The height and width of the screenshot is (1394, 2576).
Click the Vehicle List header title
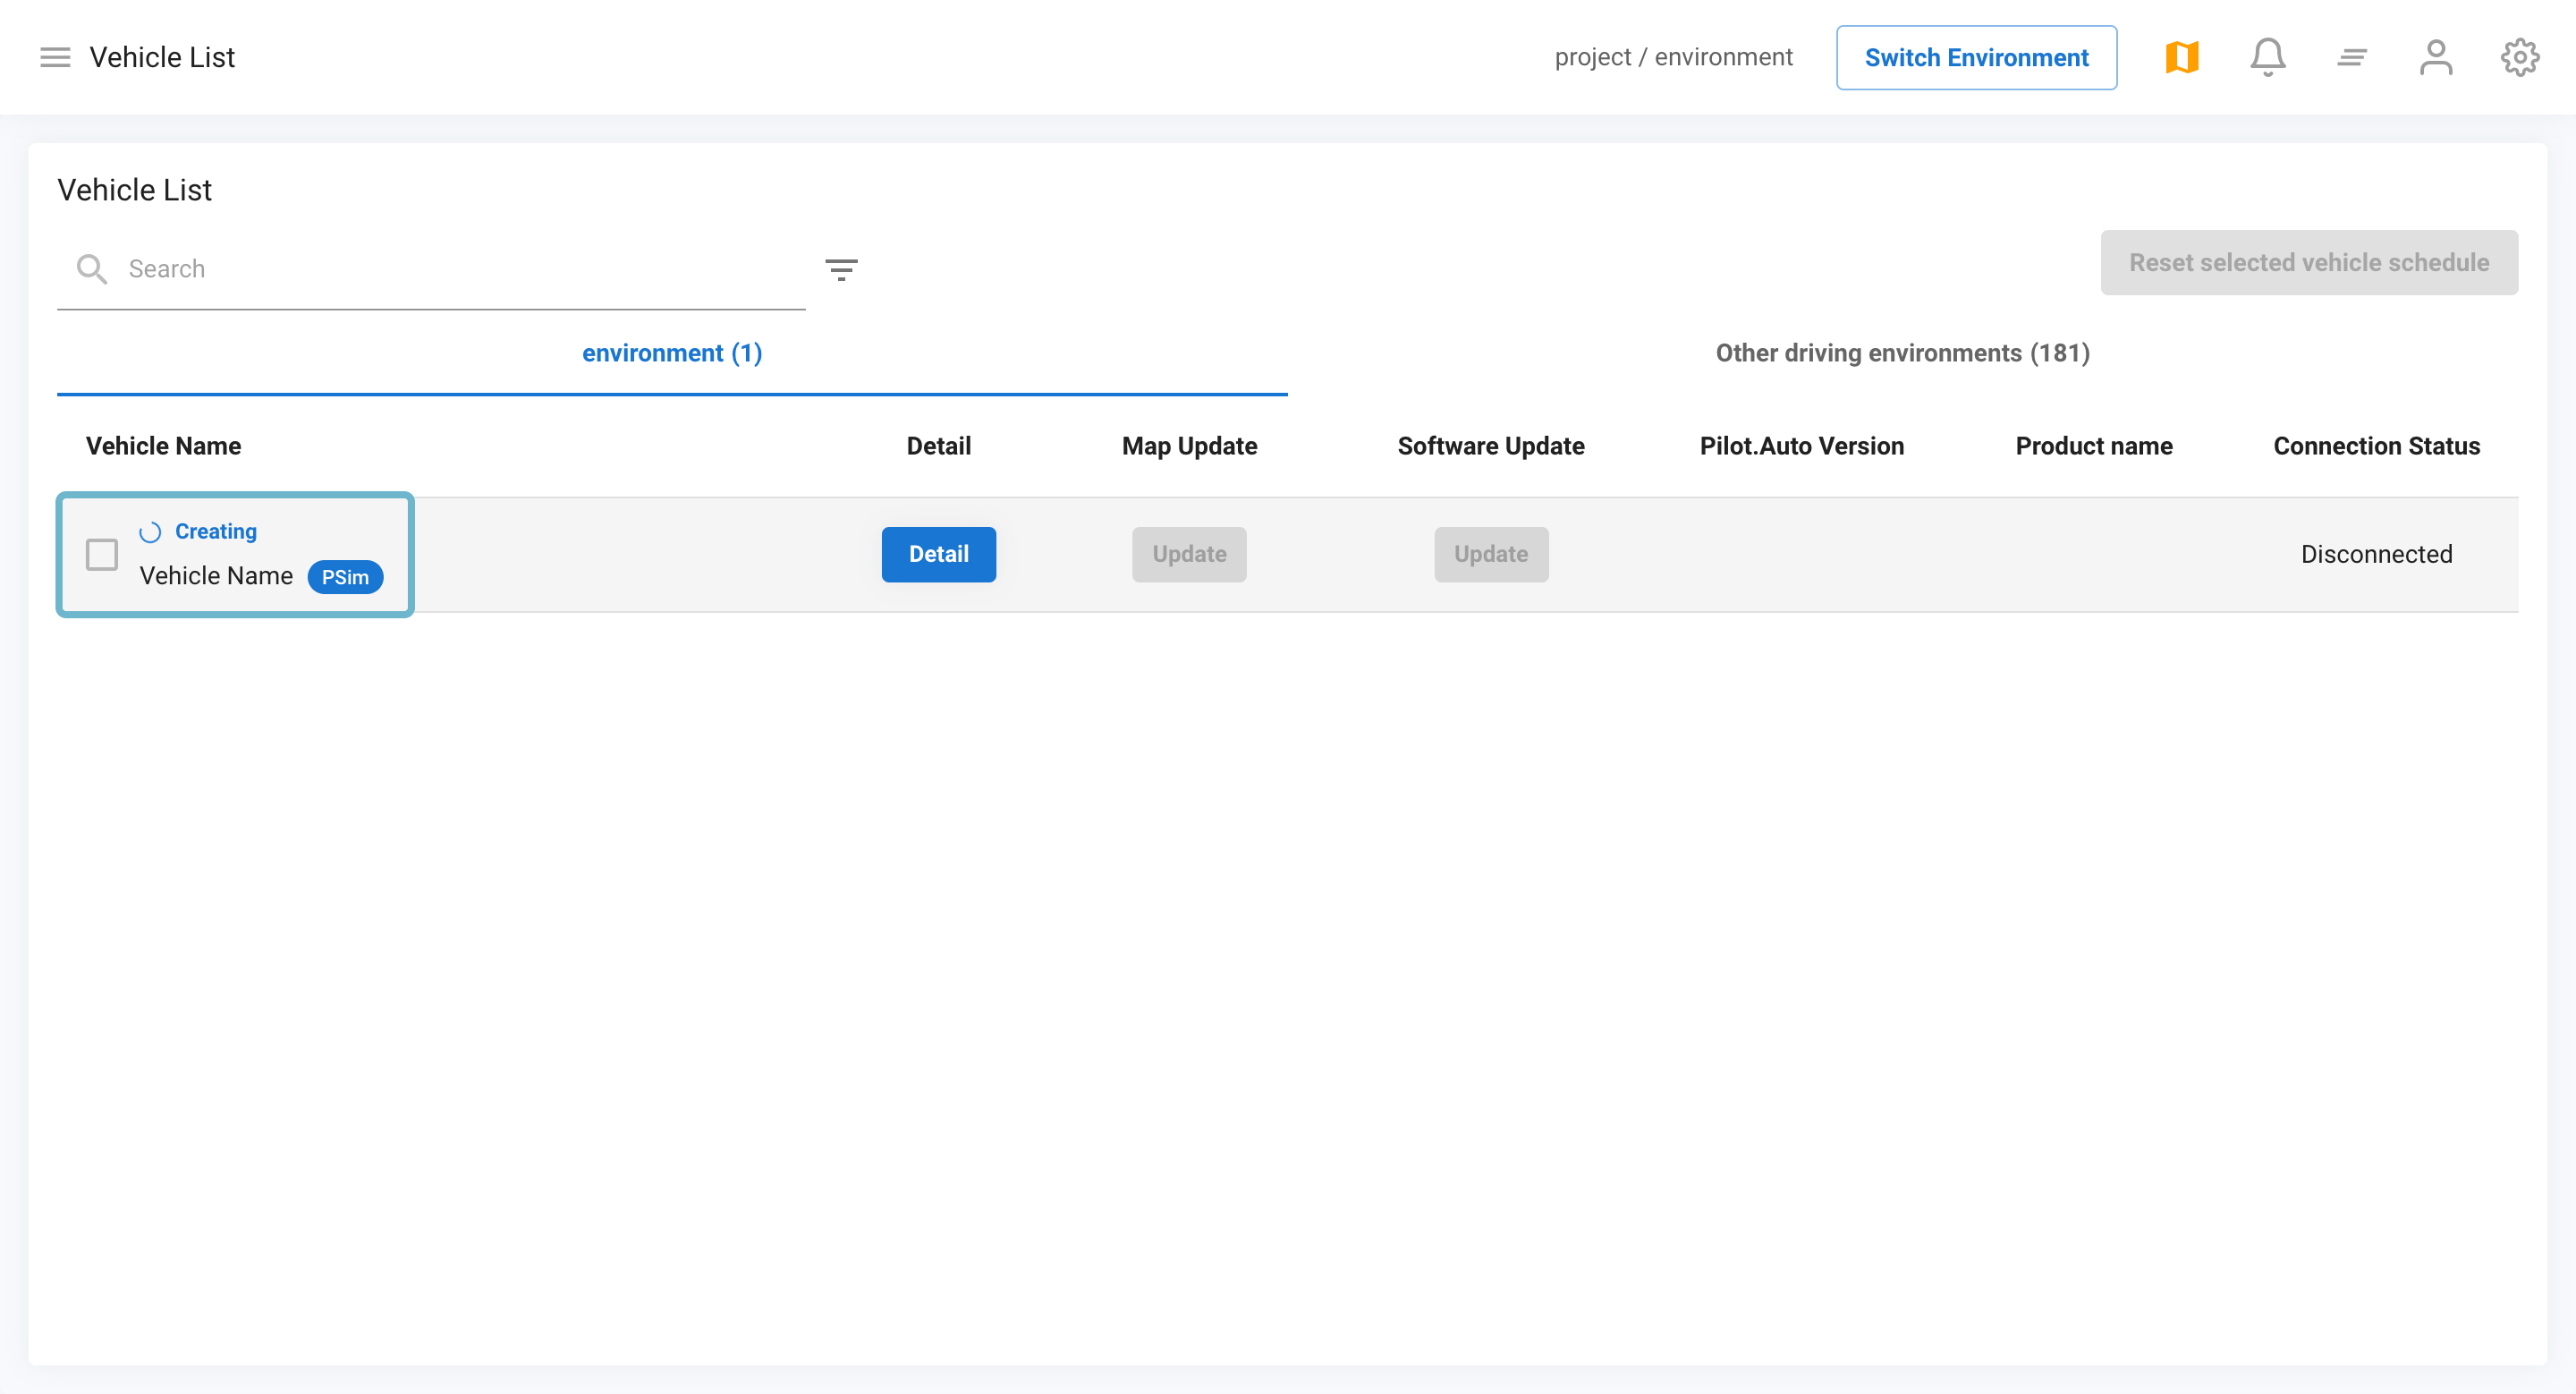(x=162, y=58)
